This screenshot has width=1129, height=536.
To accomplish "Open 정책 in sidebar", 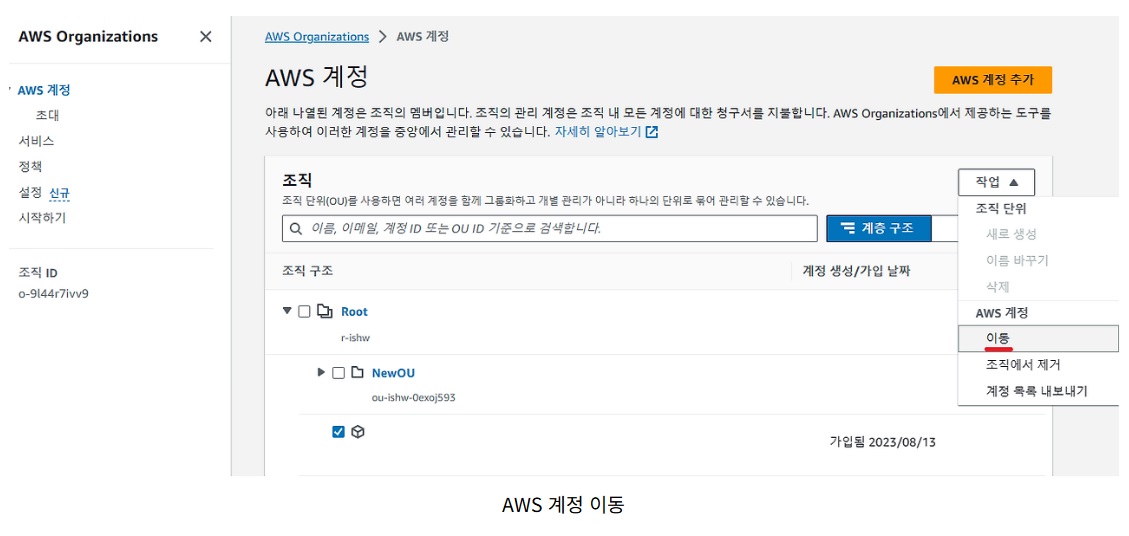I will coord(30,166).
